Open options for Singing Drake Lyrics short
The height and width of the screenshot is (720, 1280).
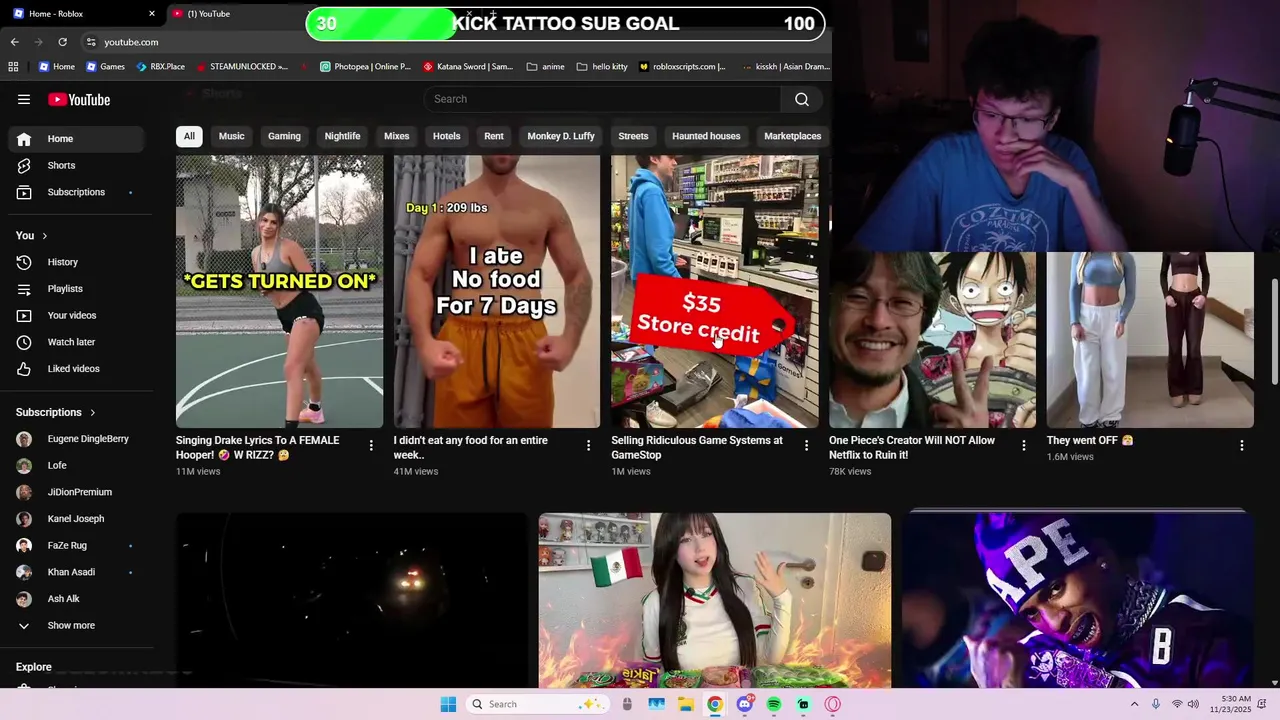(371, 445)
